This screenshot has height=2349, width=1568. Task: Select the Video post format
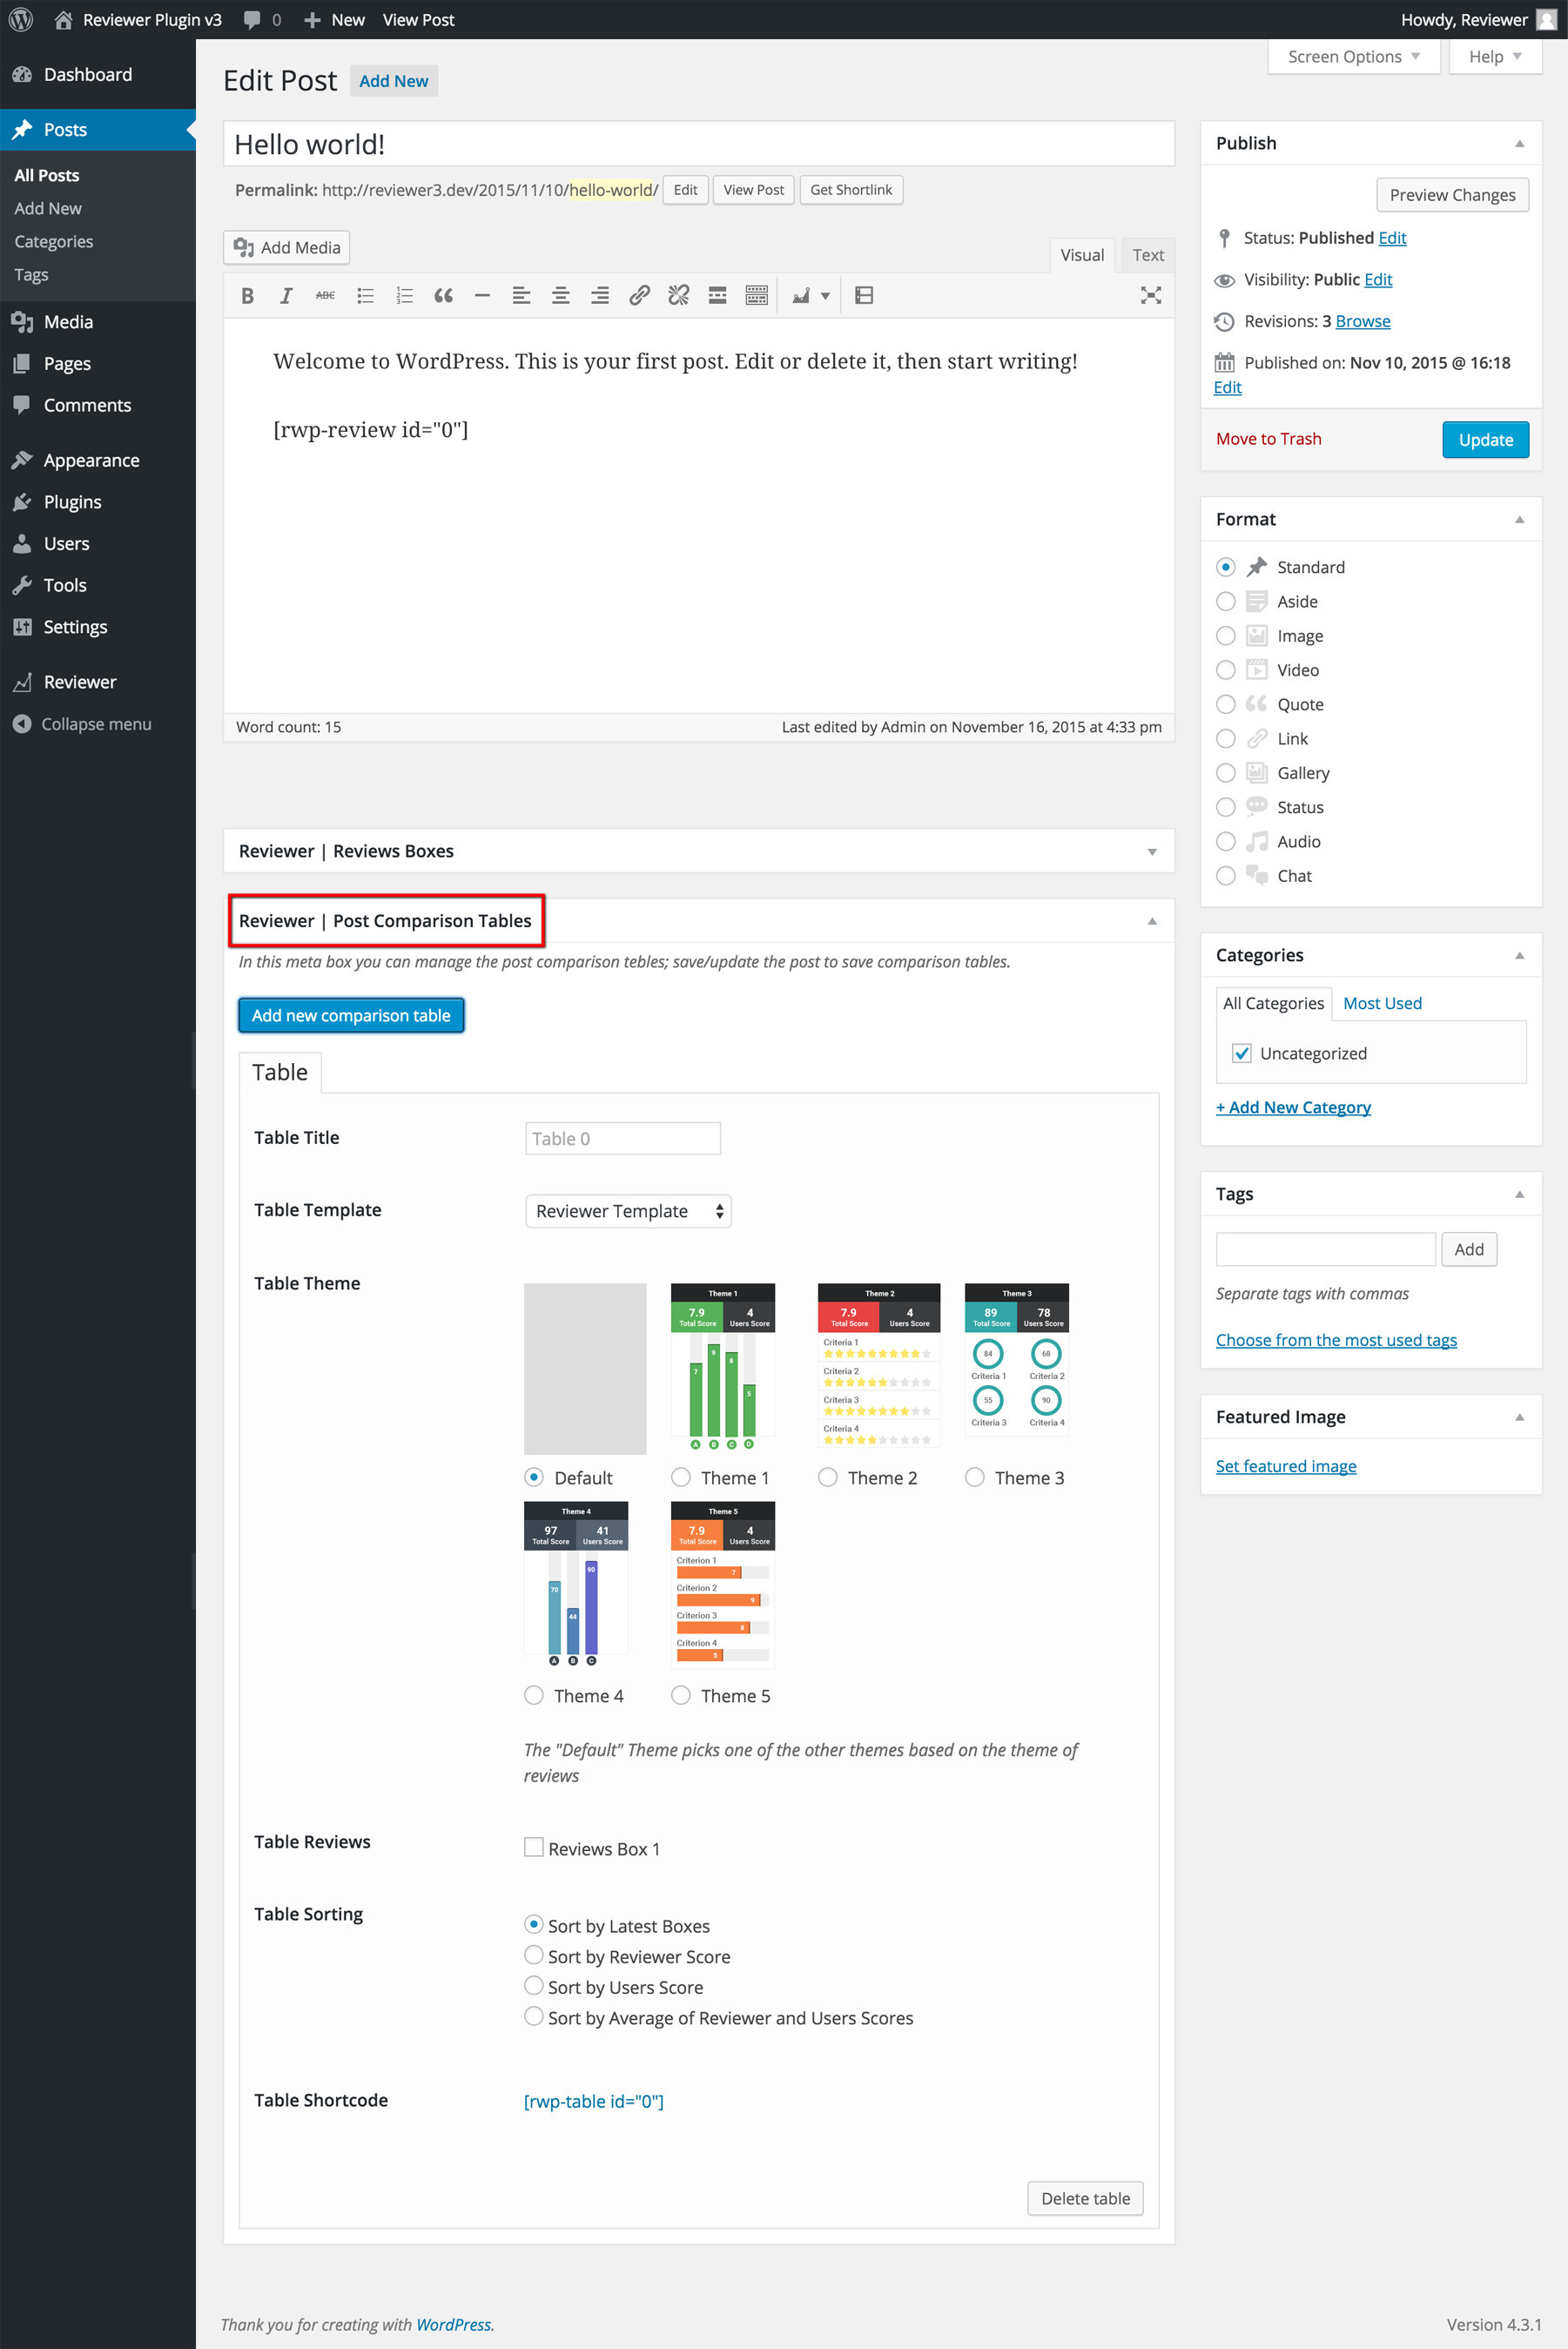(x=1225, y=670)
